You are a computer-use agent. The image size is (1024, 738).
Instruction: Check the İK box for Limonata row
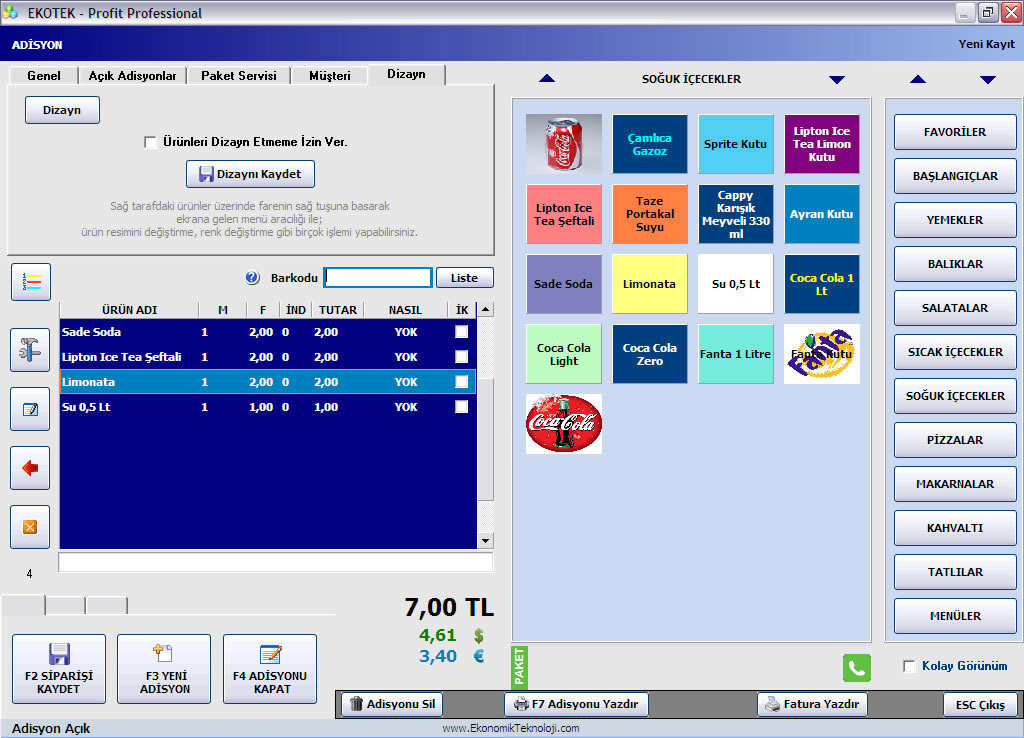tap(462, 381)
